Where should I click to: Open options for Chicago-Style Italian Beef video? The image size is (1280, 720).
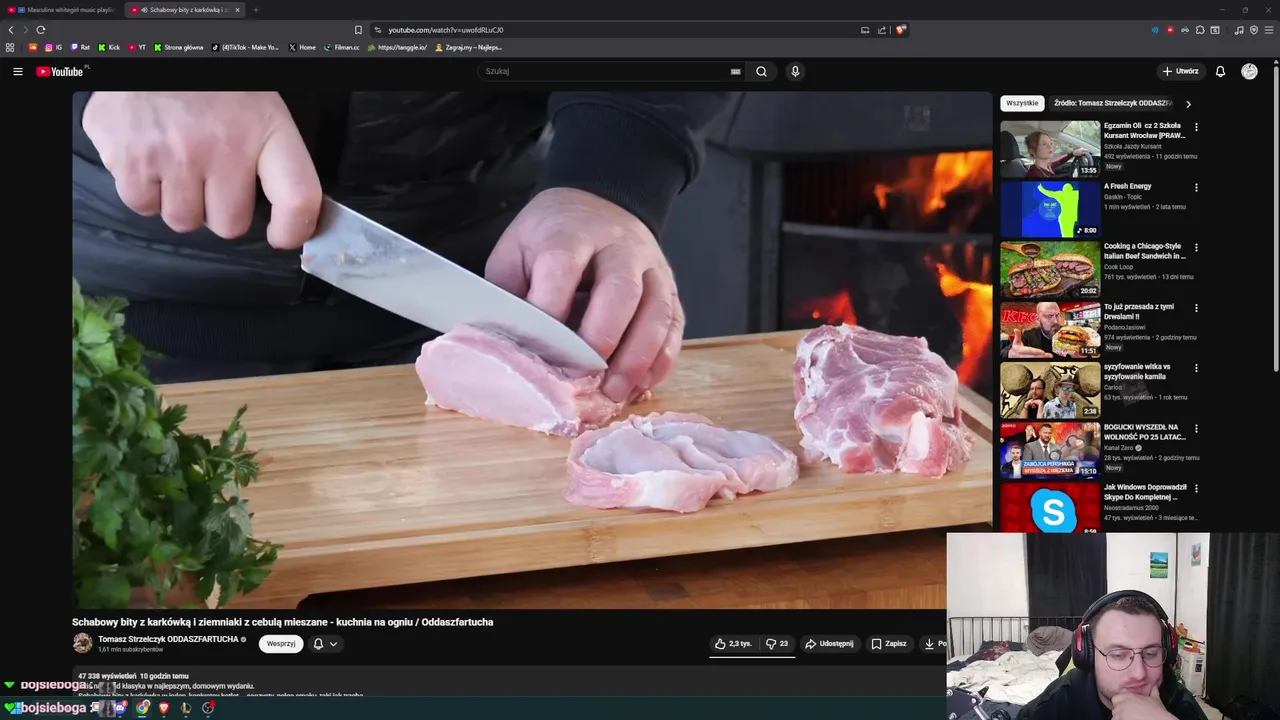click(x=1196, y=247)
